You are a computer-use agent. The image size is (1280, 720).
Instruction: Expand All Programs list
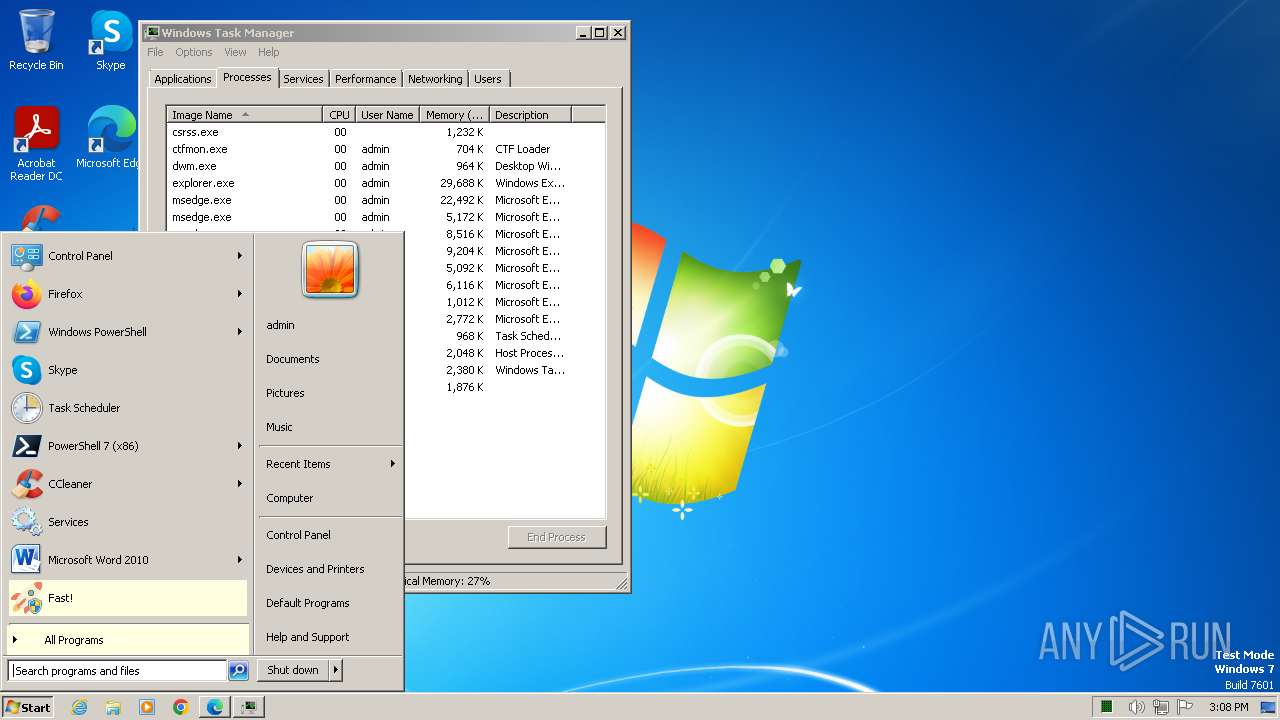pos(128,640)
